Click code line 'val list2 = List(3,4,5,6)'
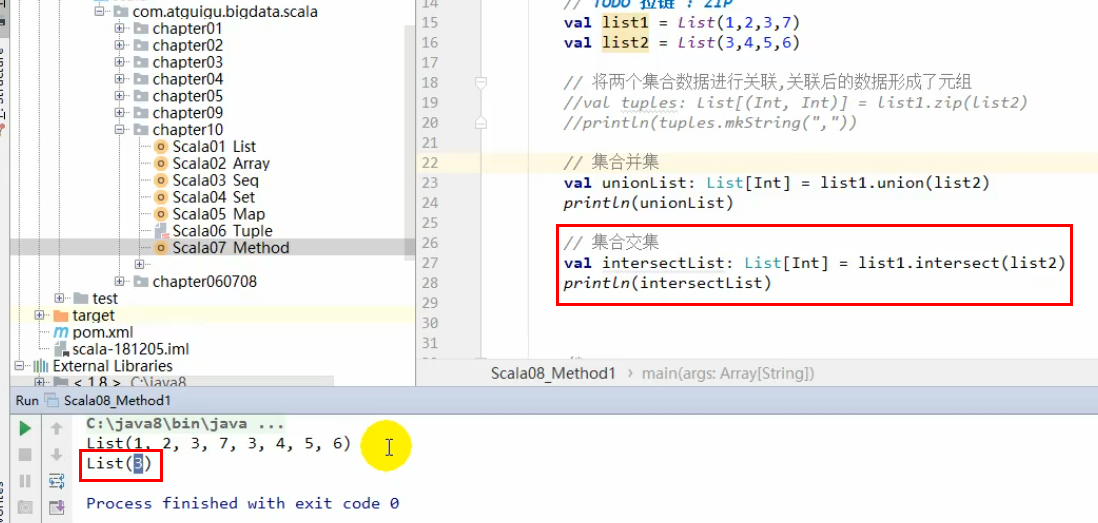The height and width of the screenshot is (523, 1098). click(x=681, y=43)
